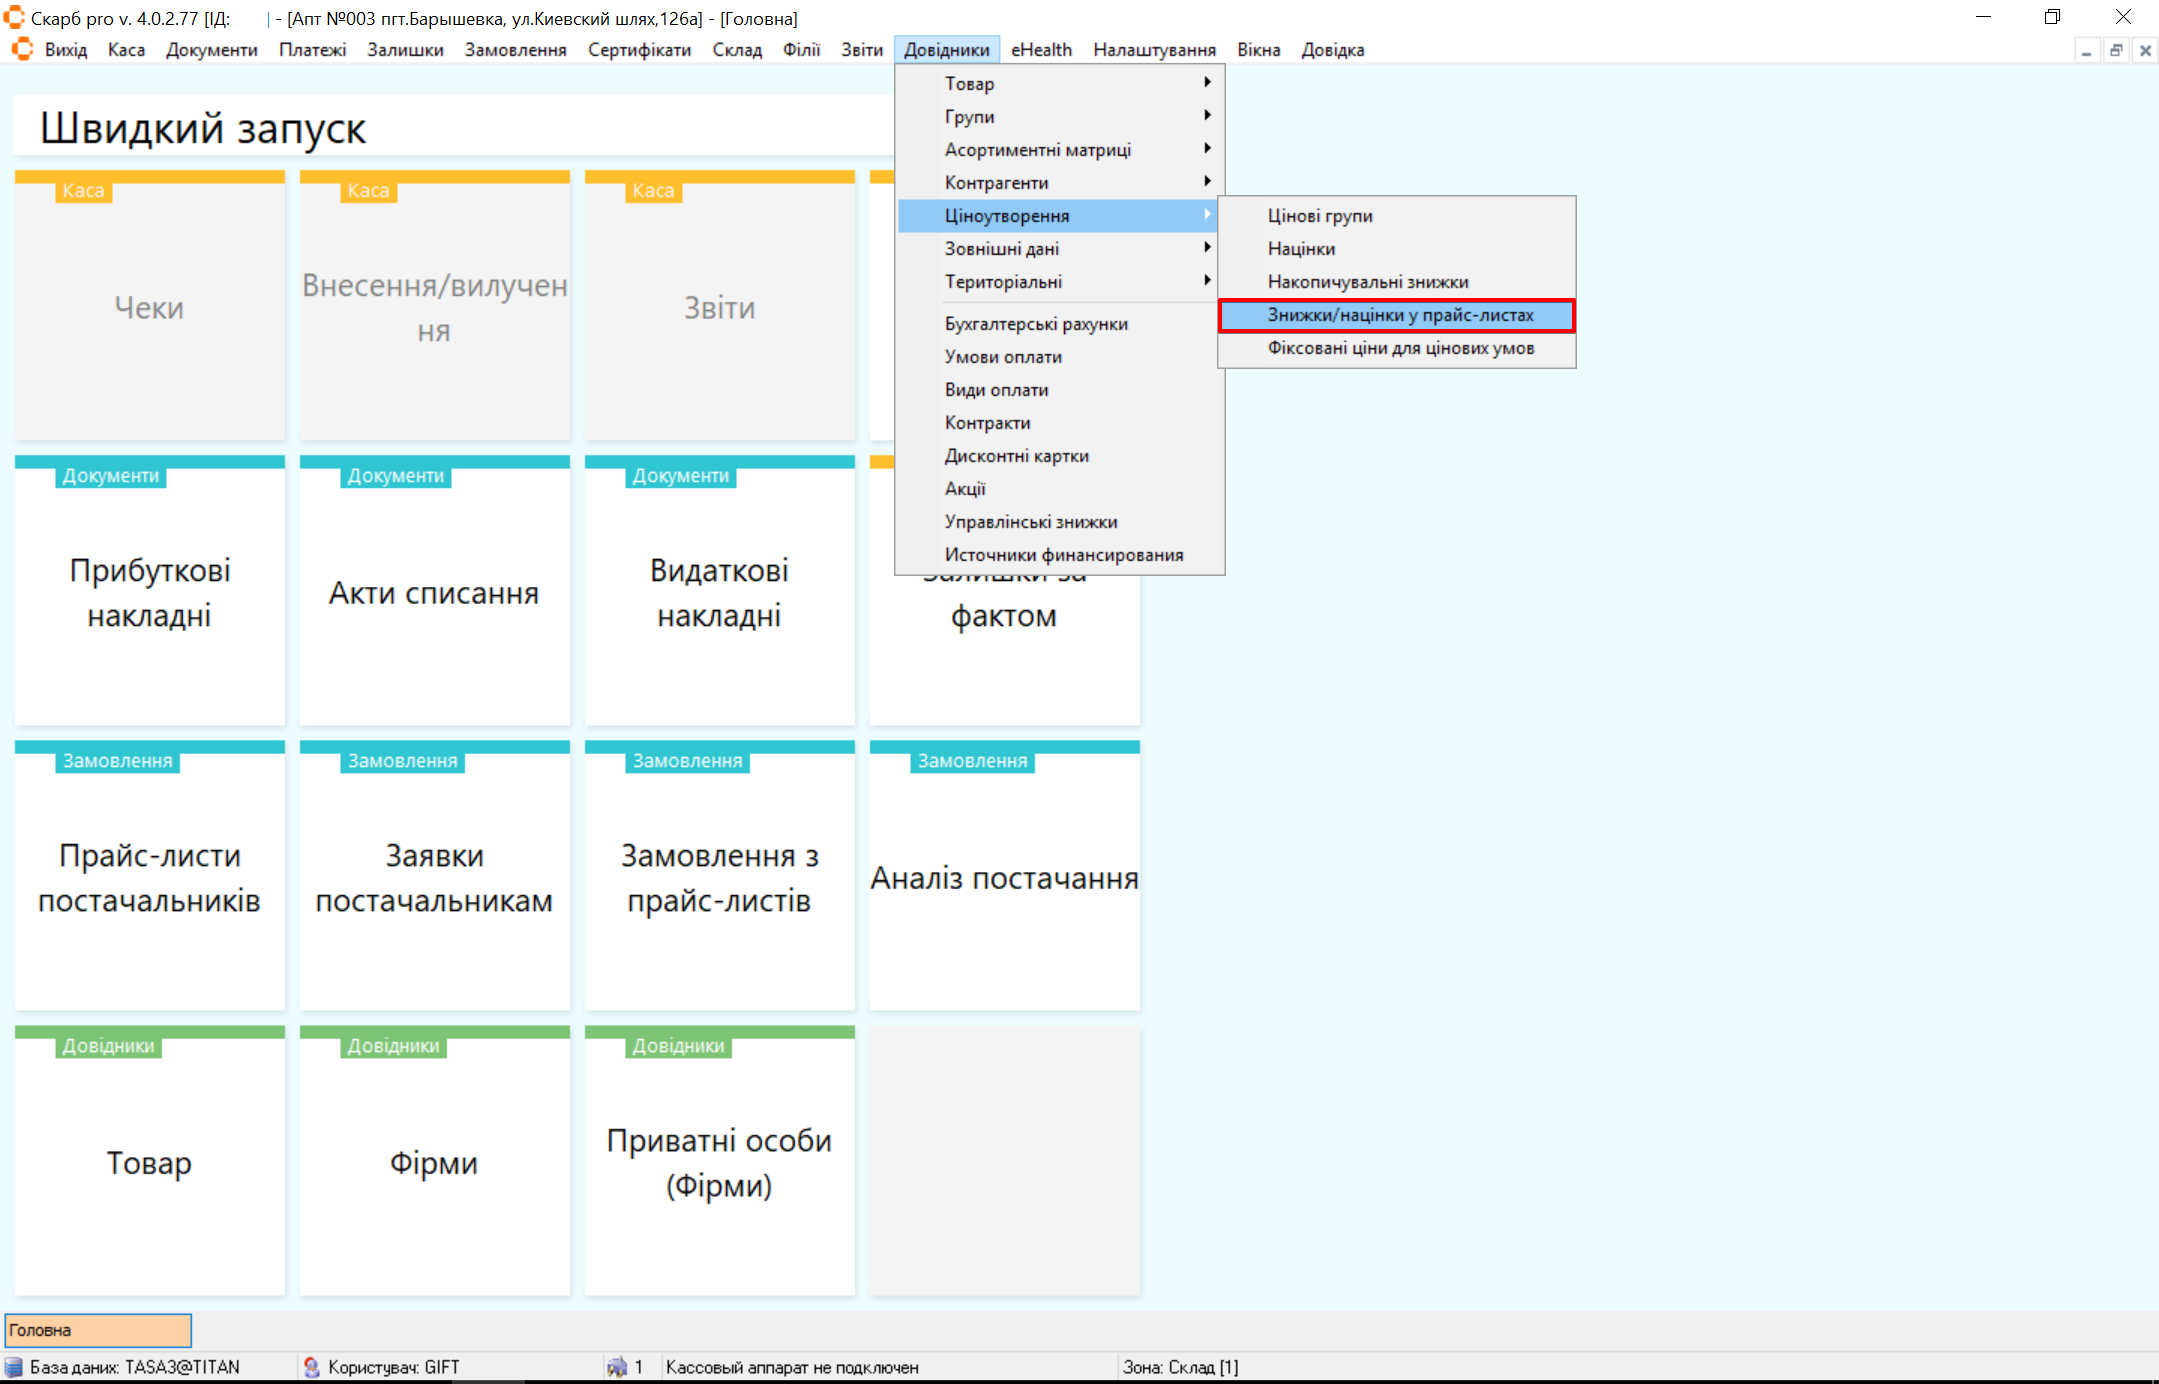2159x1384 pixels.
Task: Open the Чеки quick-launch tile
Action: [x=150, y=307]
